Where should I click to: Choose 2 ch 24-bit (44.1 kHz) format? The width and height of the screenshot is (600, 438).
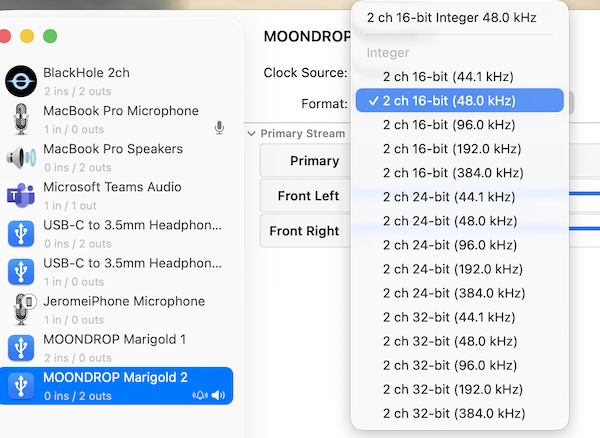tap(460, 197)
